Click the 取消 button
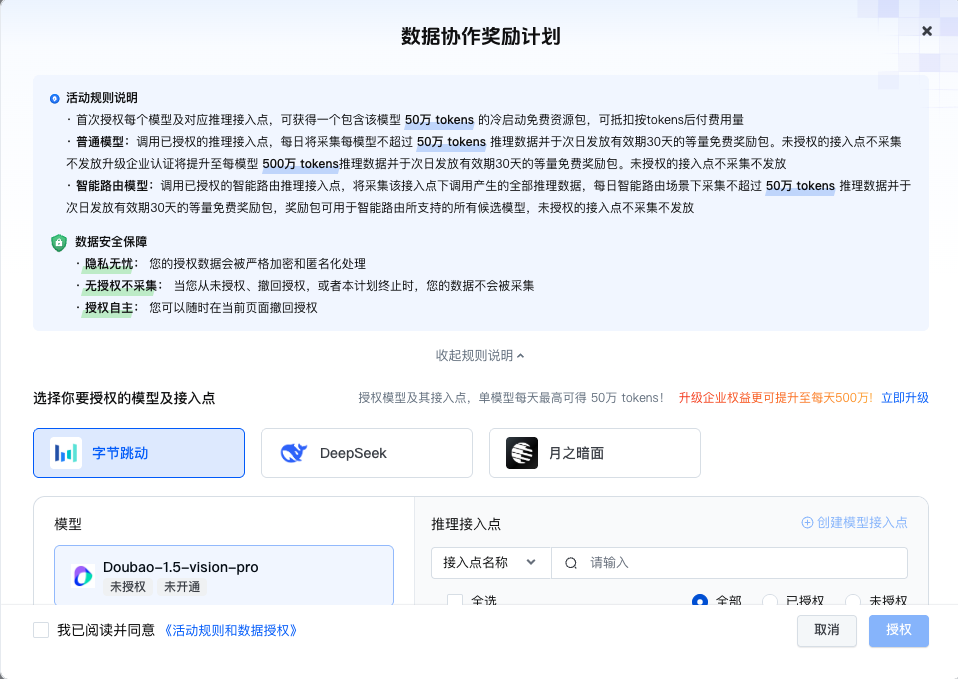The width and height of the screenshot is (958, 679). coord(827,630)
